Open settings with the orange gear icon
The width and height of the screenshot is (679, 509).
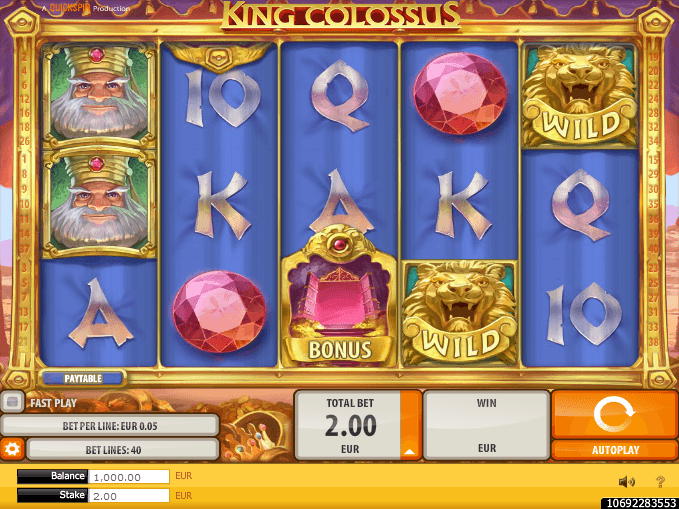tap(12, 449)
